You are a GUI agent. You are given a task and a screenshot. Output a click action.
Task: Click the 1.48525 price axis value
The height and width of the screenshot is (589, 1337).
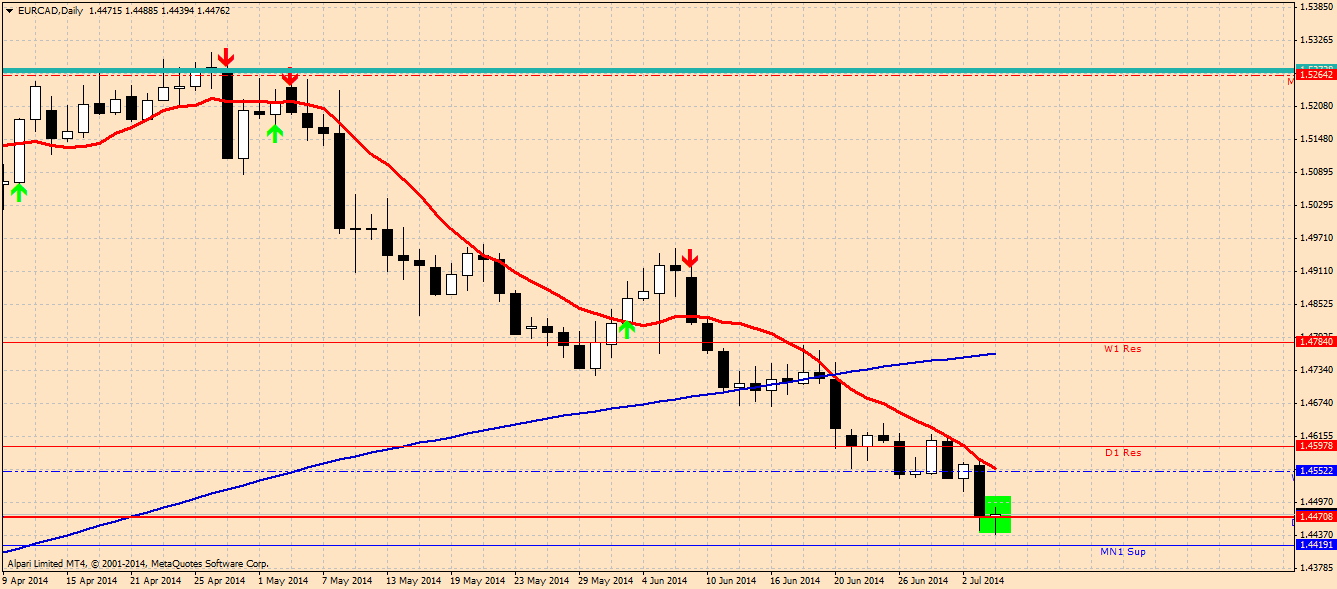click(x=1315, y=304)
